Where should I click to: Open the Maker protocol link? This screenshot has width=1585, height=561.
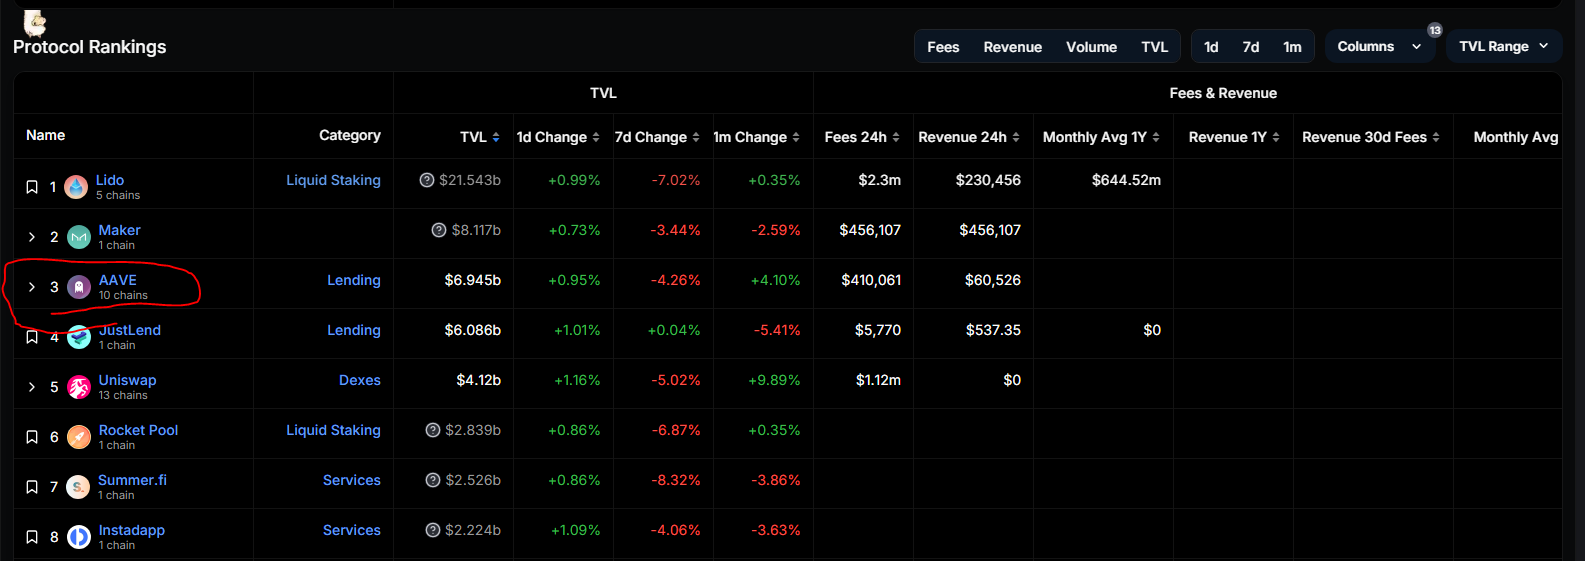click(119, 230)
